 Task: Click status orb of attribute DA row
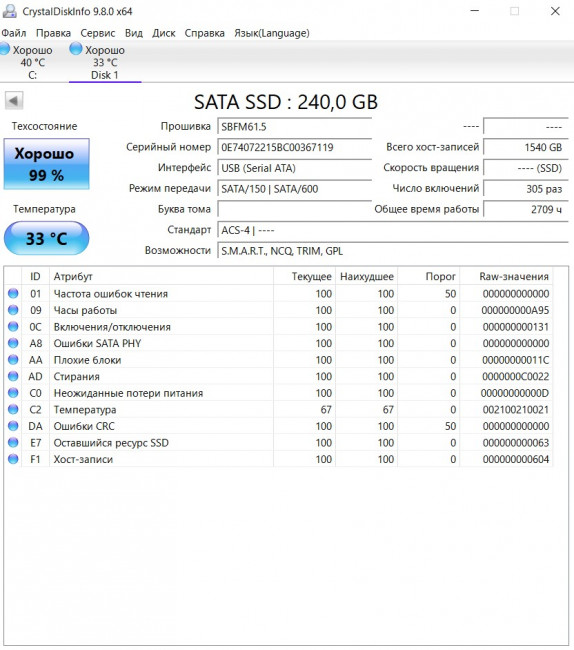[13, 426]
